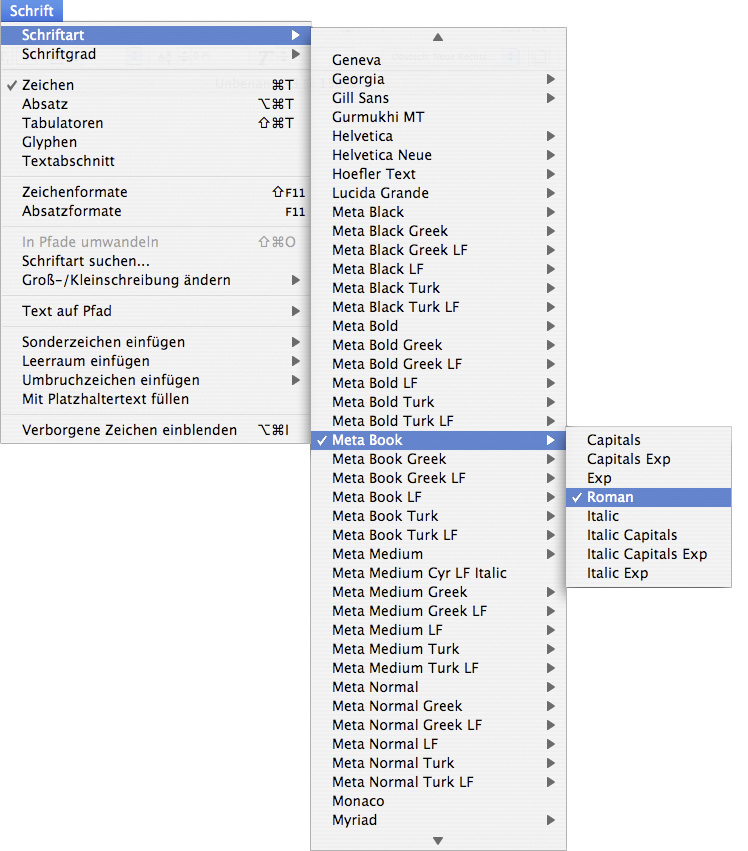
Task: Choose Italic Capitals style
Action: [x=649, y=535]
